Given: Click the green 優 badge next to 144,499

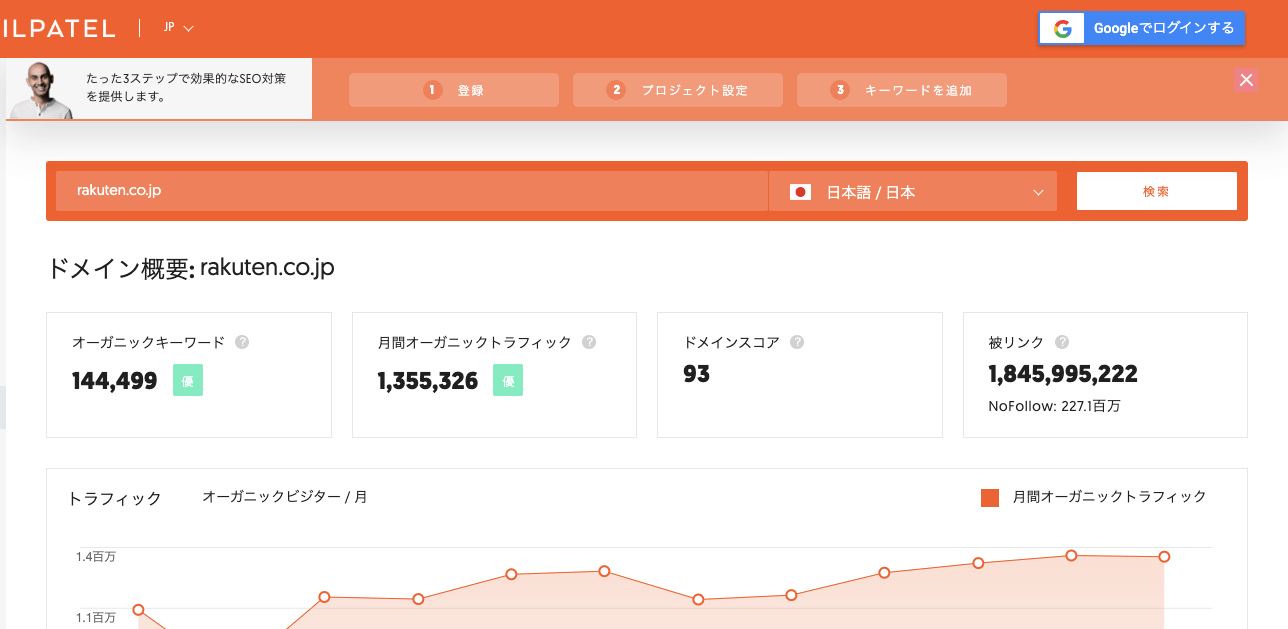Looking at the screenshot, I should coord(187,380).
